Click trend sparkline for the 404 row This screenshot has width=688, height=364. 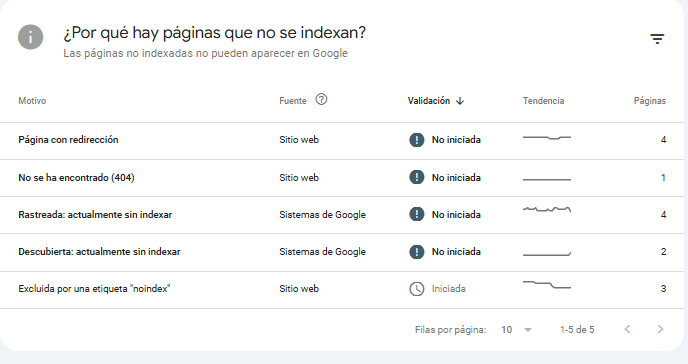point(547,179)
